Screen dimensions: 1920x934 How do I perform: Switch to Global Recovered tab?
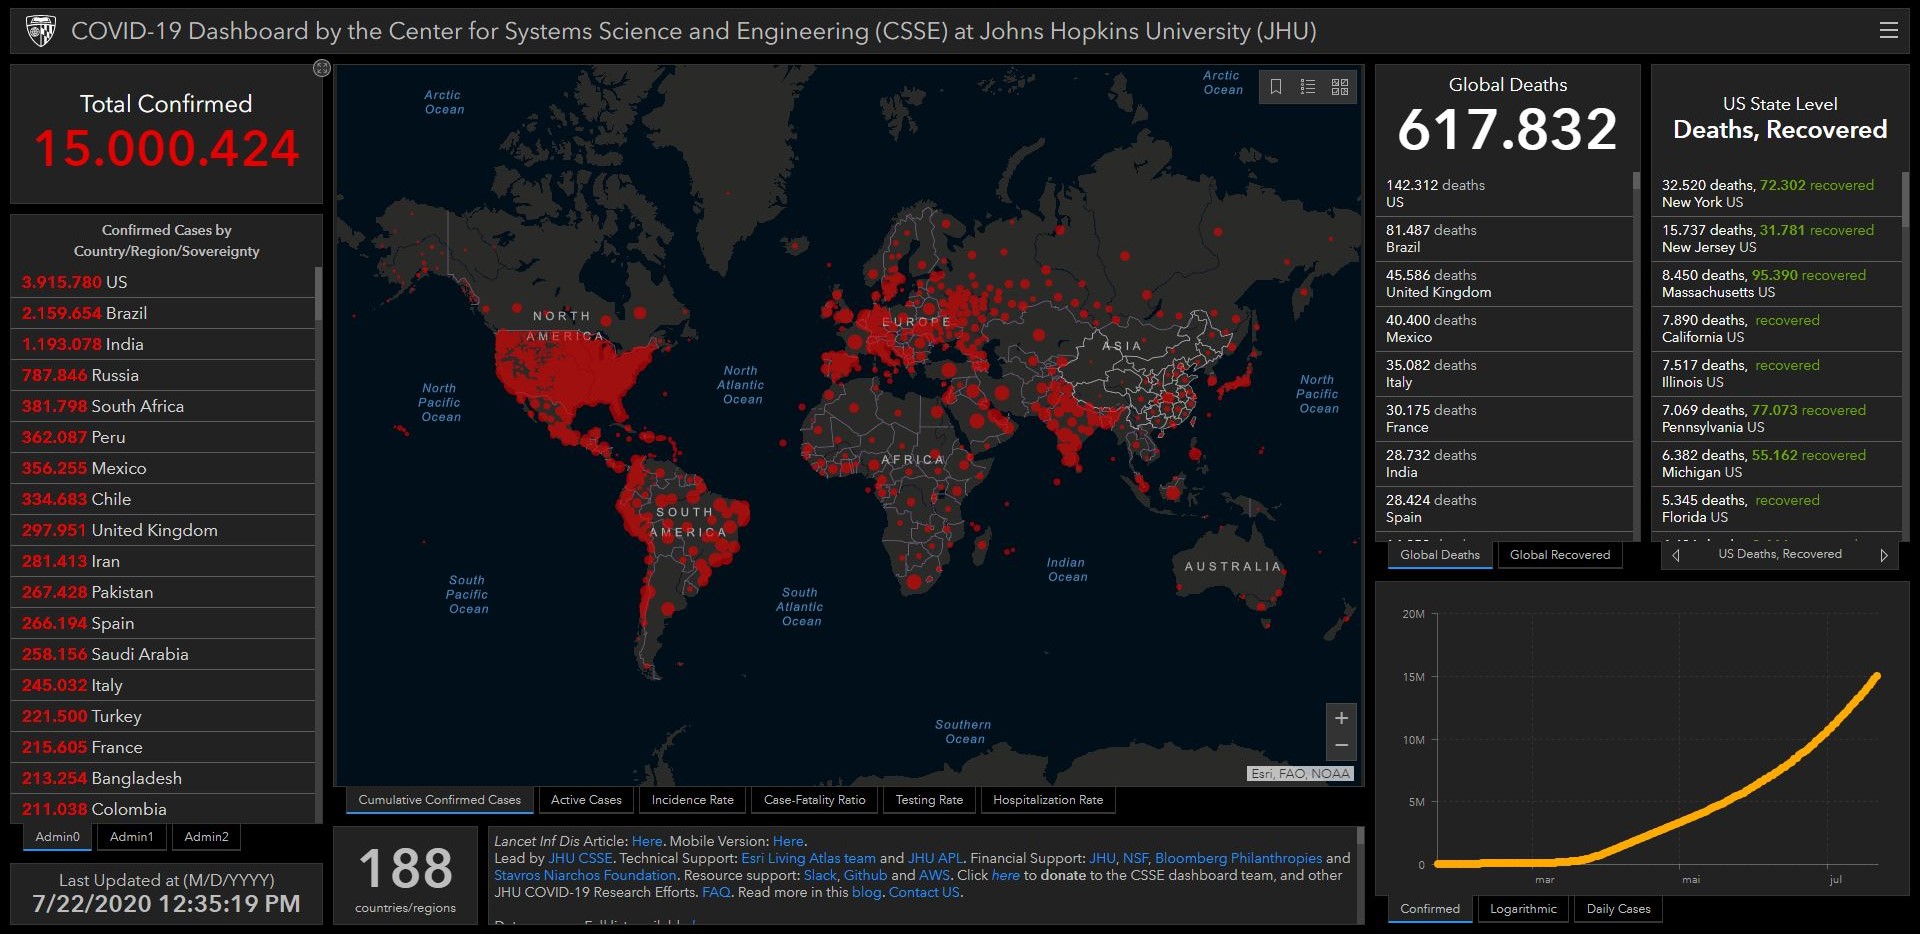1560,555
